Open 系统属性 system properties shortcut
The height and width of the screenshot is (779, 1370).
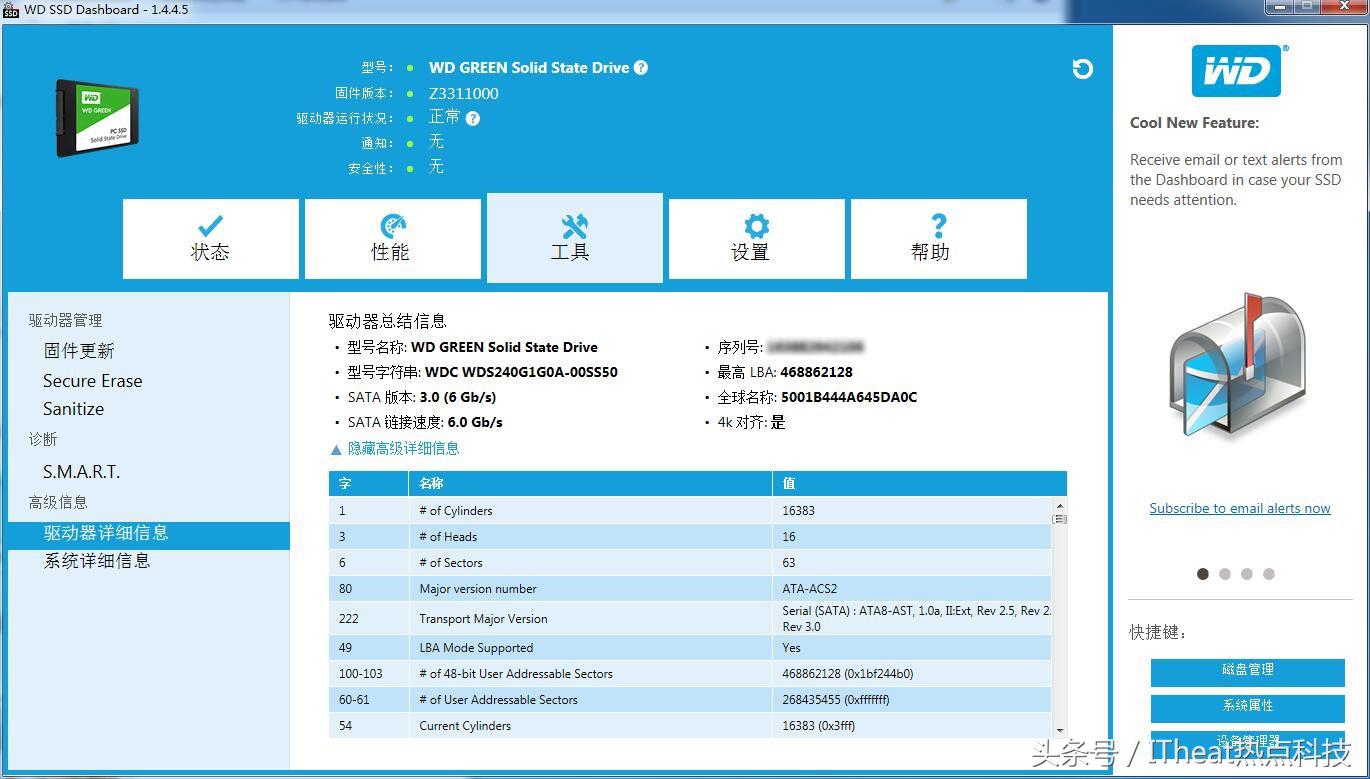1247,708
